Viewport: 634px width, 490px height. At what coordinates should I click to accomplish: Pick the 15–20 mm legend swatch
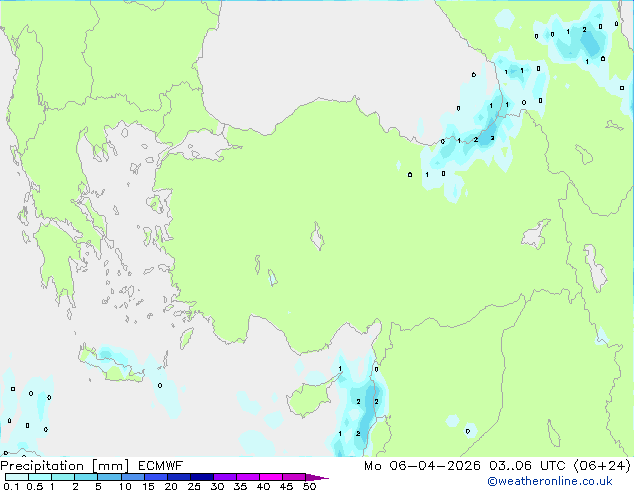pos(156,477)
